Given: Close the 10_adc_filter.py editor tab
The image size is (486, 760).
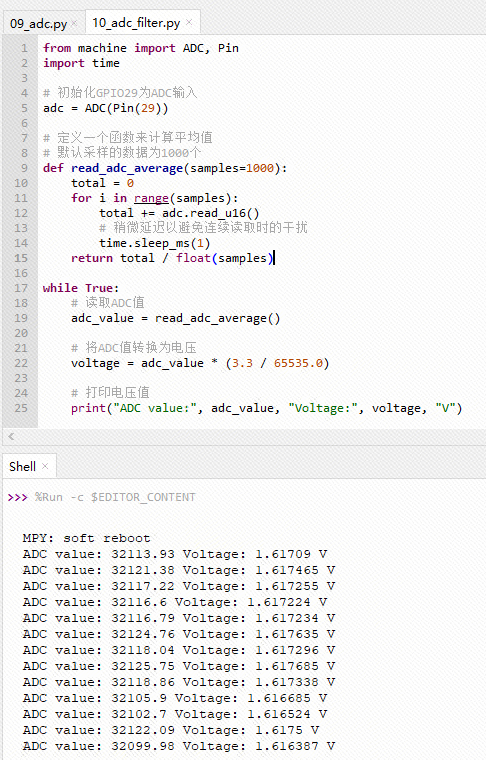Looking at the screenshot, I should 189,22.
